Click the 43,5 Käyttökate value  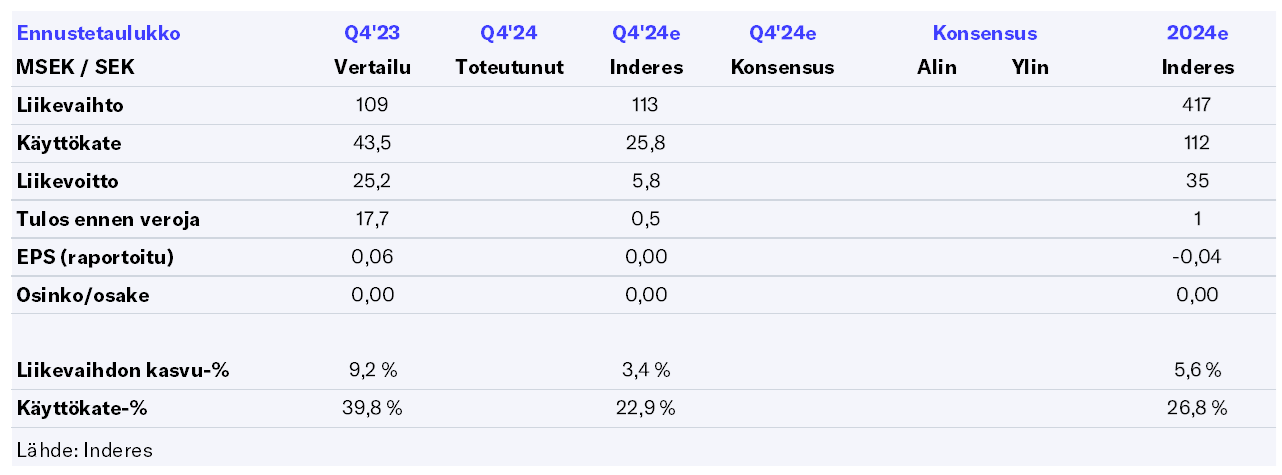pyautogui.click(x=372, y=143)
